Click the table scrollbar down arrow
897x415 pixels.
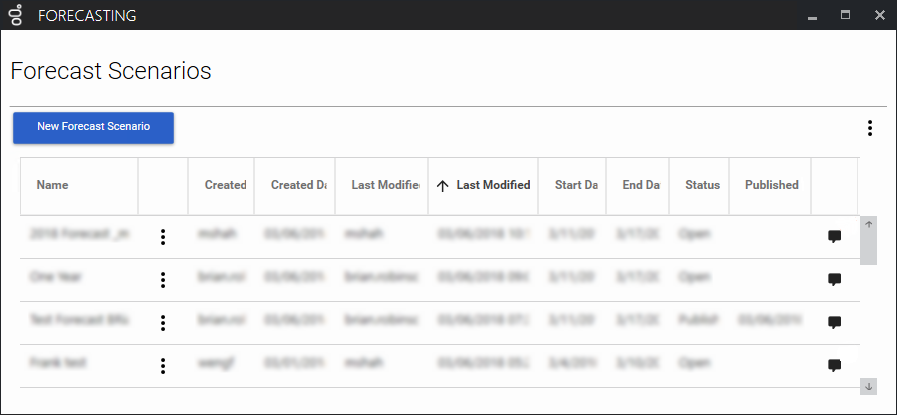point(868,387)
